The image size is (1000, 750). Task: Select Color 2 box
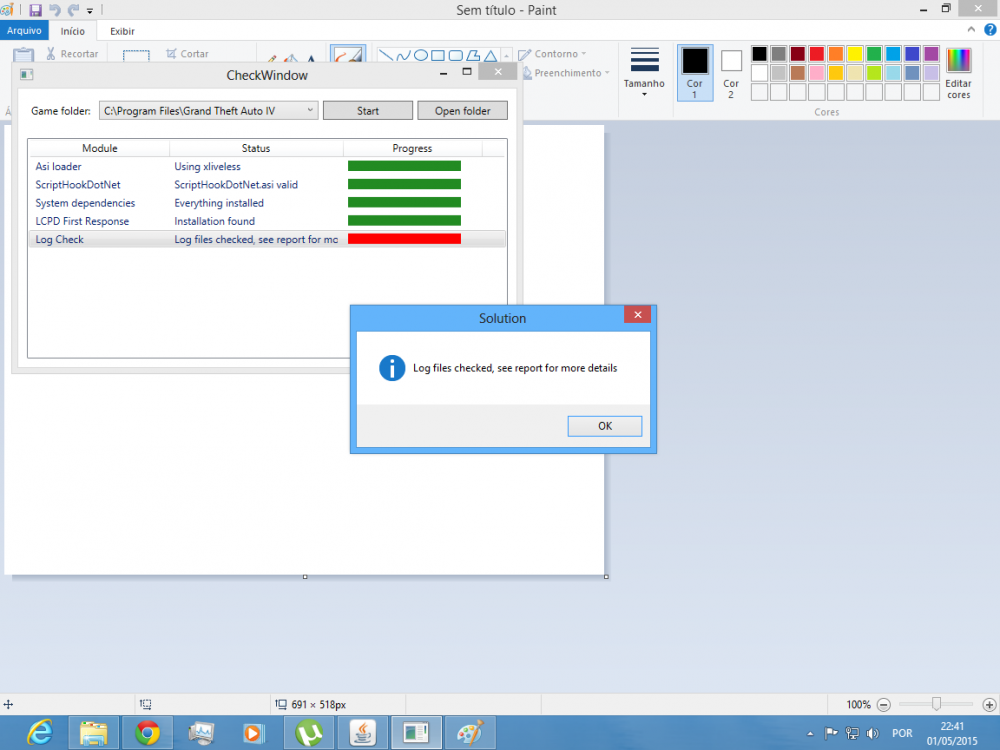coord(731,73)
